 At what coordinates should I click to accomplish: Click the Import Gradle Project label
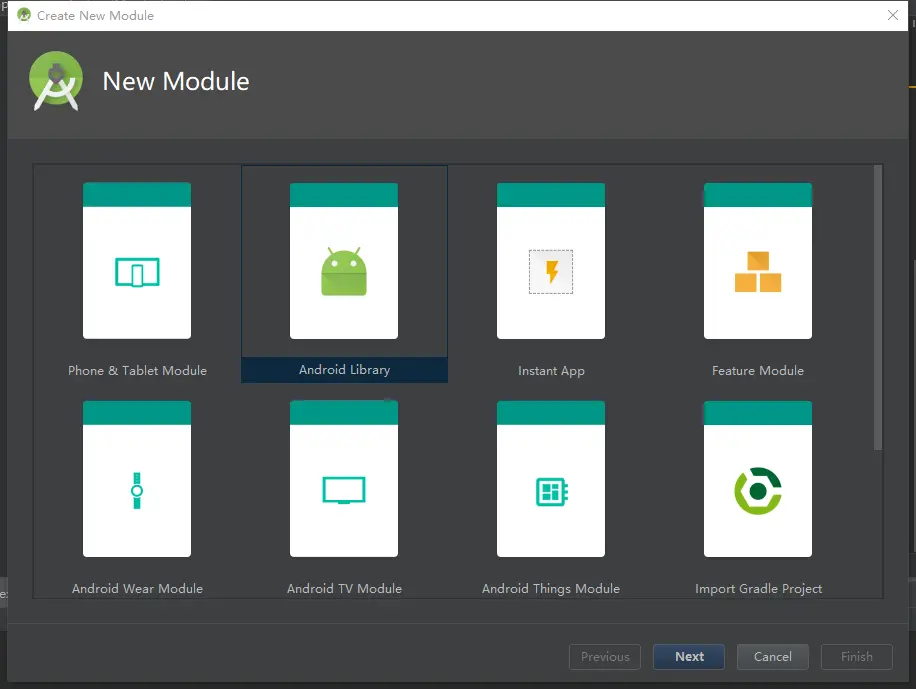[x=758, y=589]
